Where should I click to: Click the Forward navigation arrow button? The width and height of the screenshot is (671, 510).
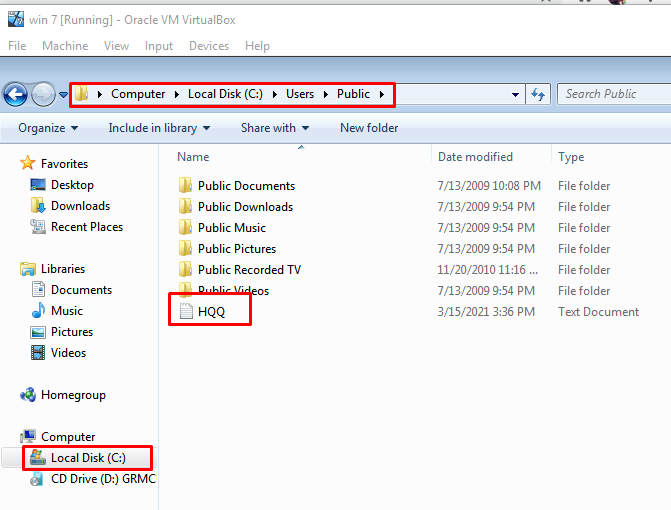click(43, 95)
